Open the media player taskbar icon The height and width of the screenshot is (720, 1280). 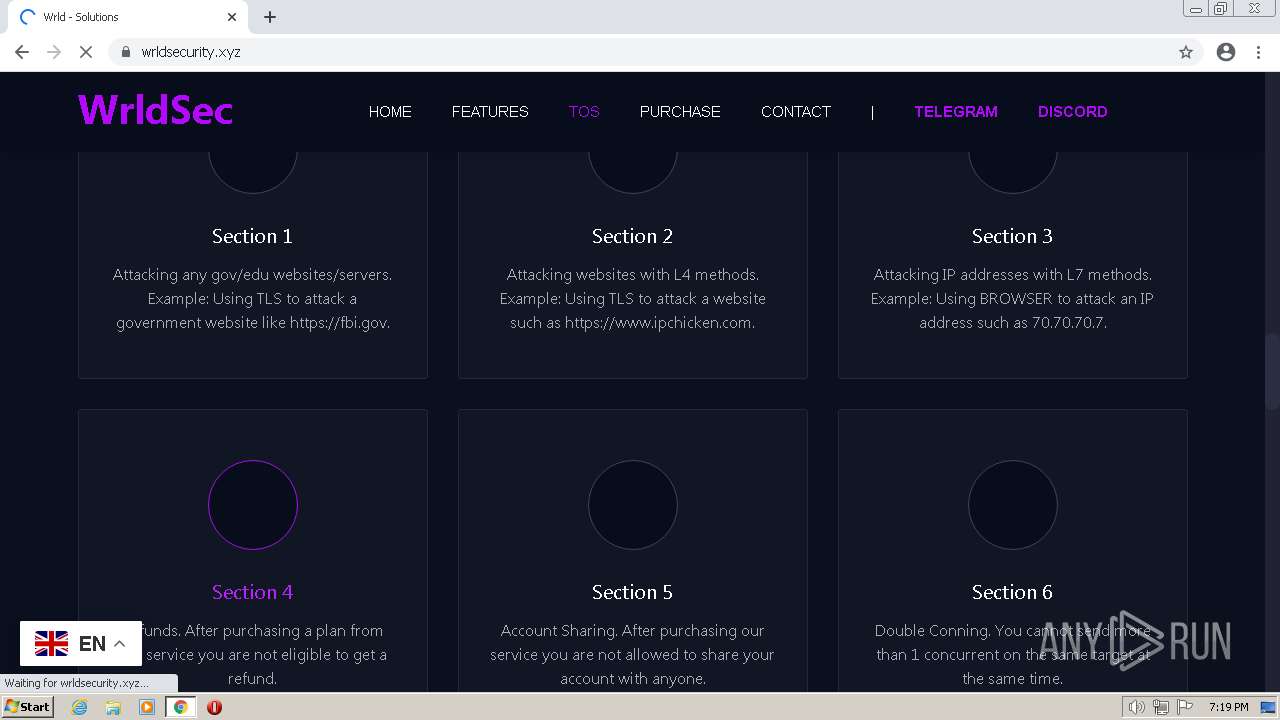click(x=147, y=707)
